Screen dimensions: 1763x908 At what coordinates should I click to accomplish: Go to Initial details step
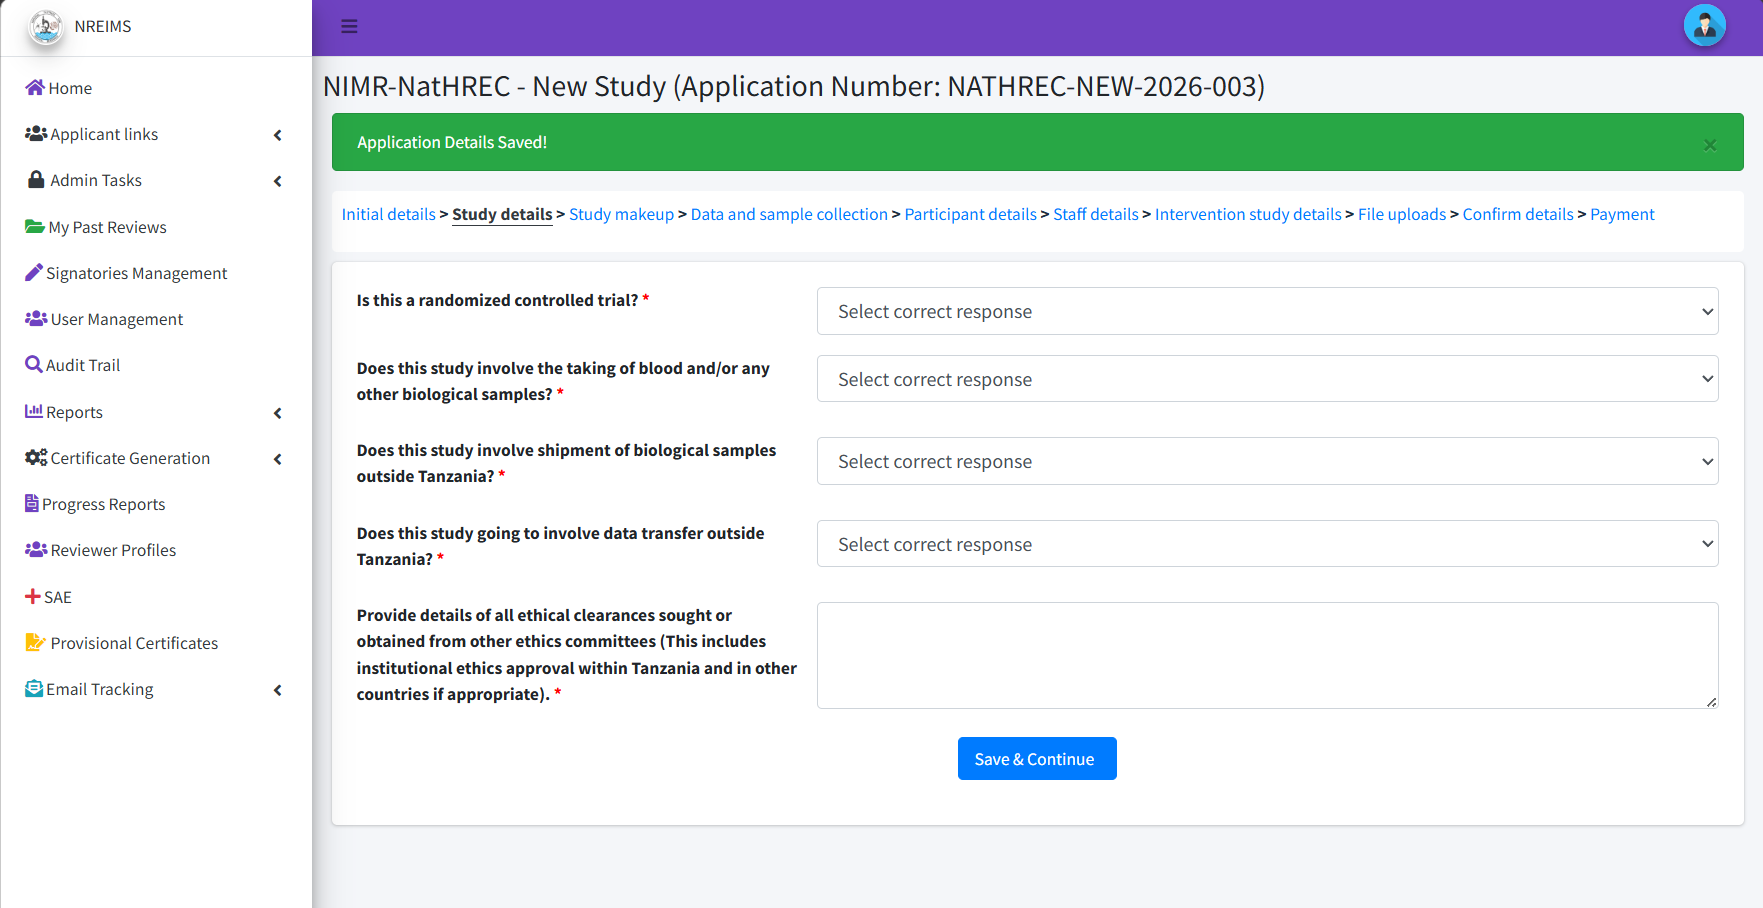(x=389, y=214)
